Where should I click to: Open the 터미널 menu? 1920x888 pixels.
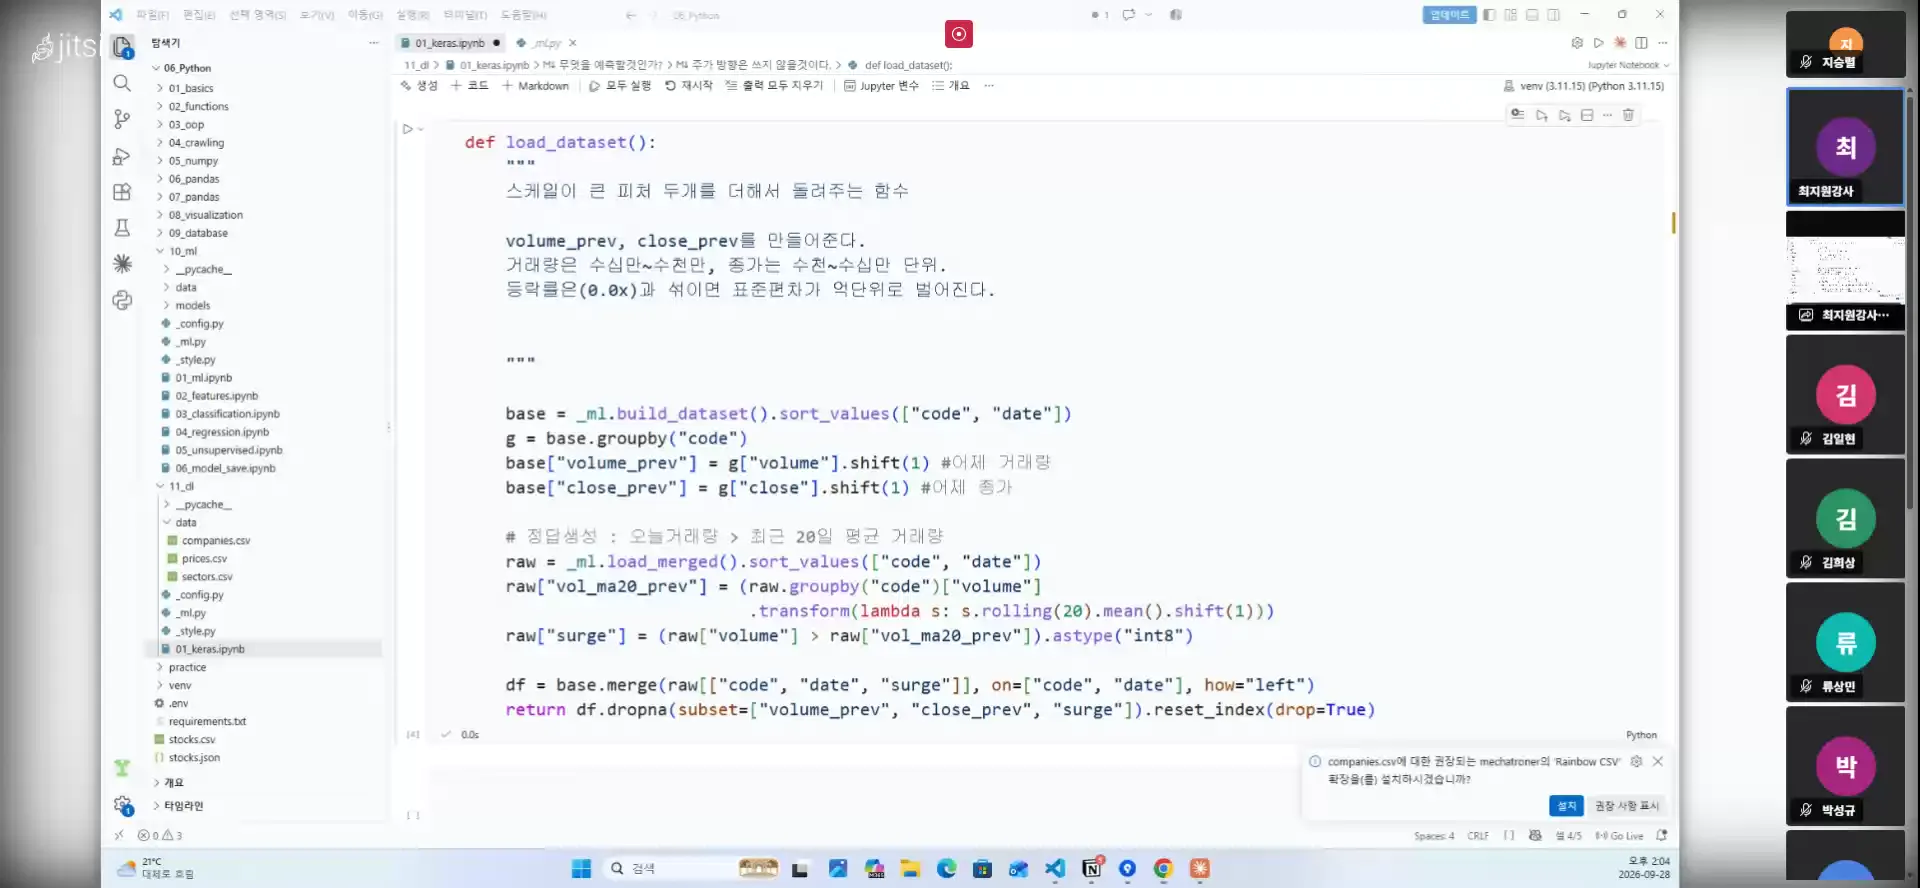point(464,15)
